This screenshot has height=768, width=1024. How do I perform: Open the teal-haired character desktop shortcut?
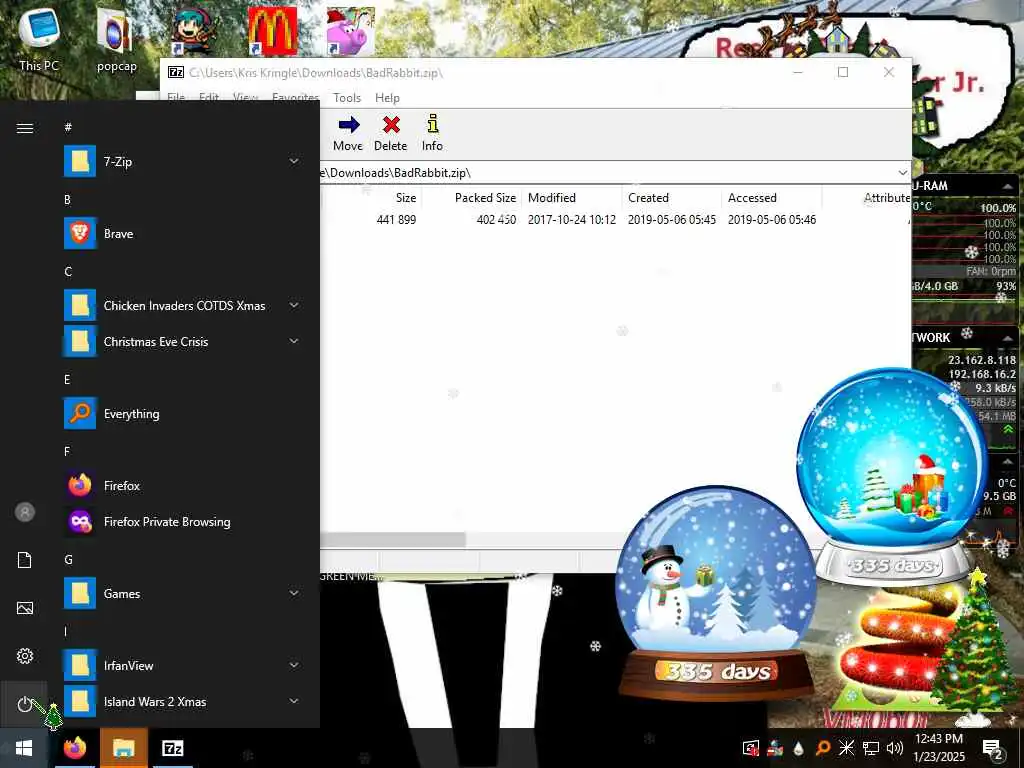(195, 31)
